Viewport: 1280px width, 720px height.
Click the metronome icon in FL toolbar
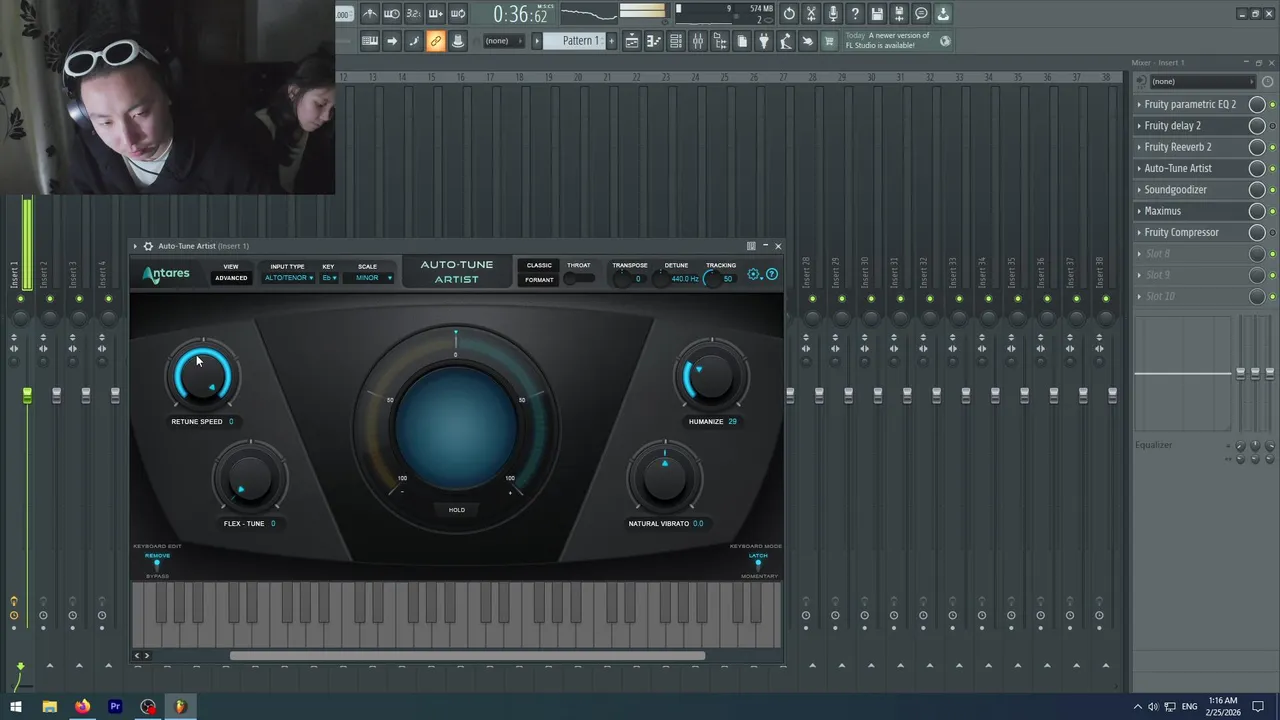pyautogui.click(x=370, y=14)
